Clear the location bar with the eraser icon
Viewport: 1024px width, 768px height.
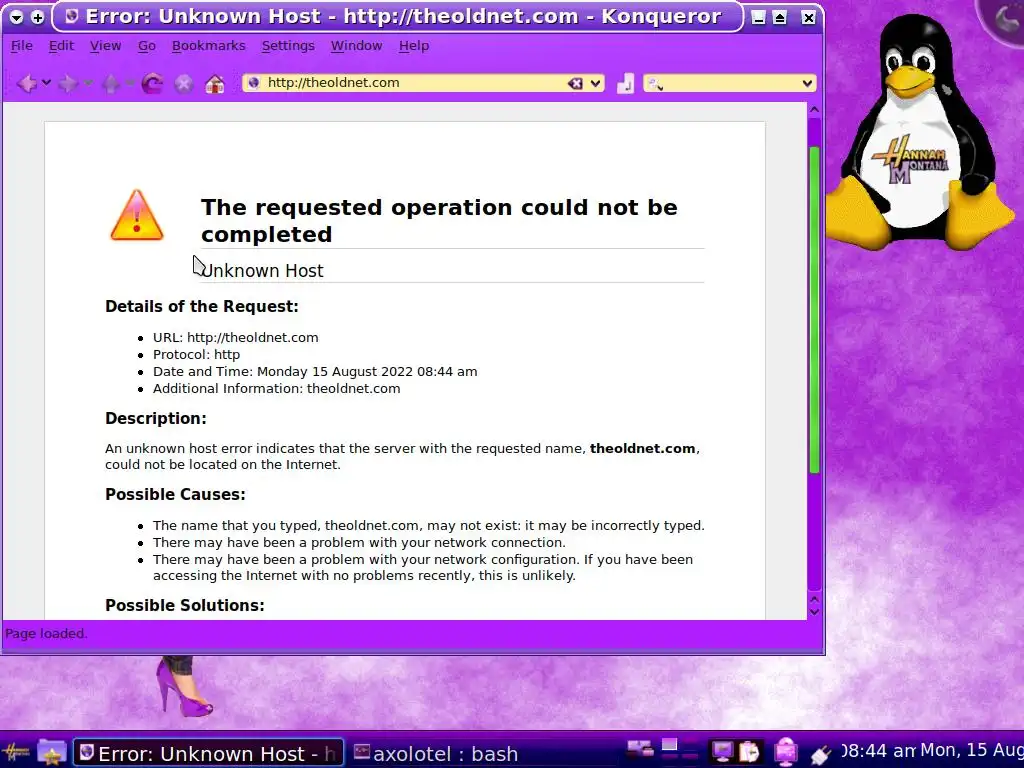[x=575, y=83]
